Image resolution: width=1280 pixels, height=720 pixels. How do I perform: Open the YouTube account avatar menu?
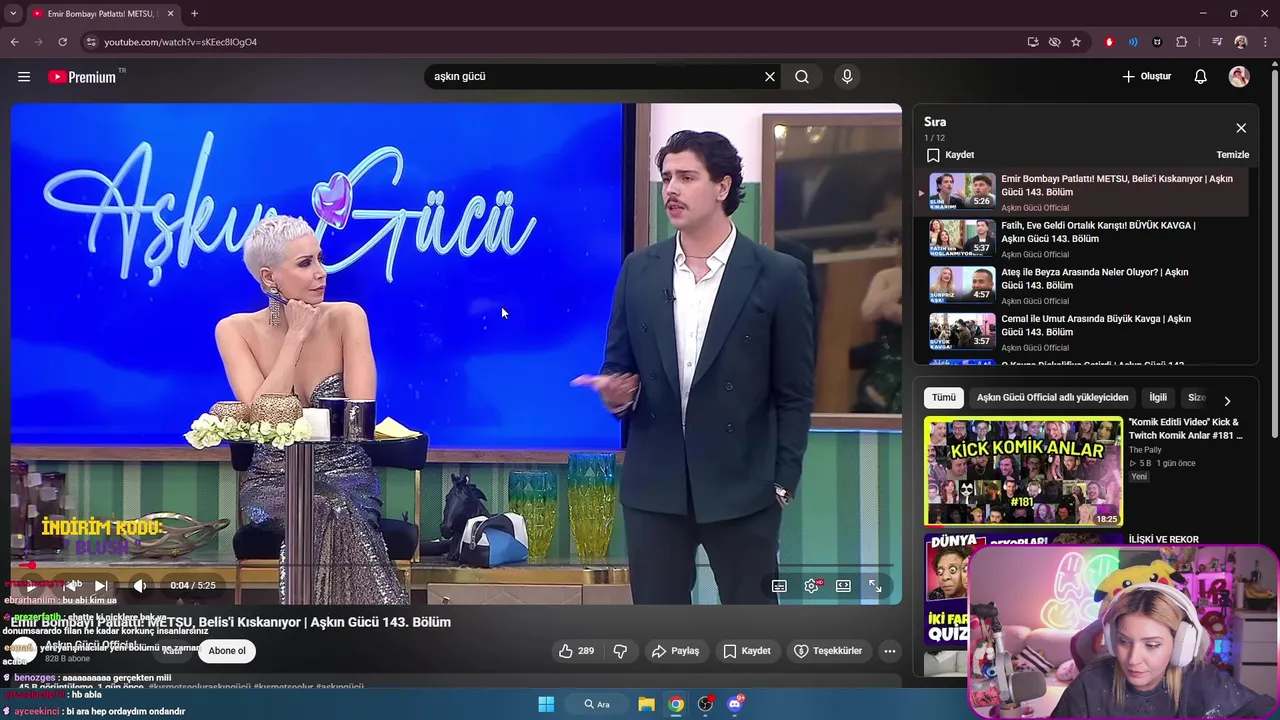point(1239,77)
